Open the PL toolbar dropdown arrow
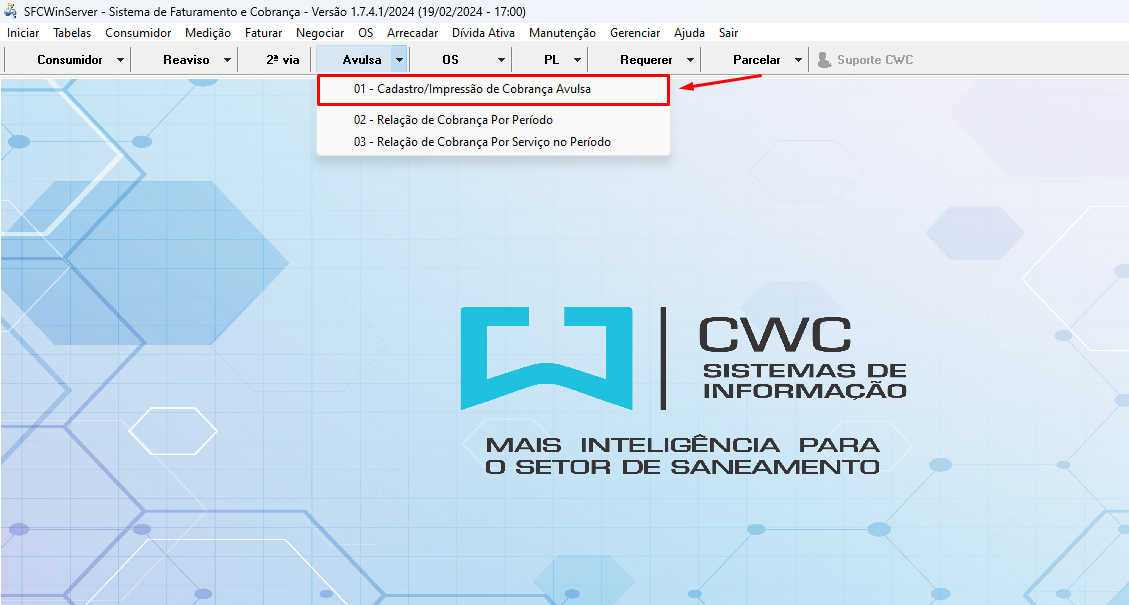1129x605 pixels. (577, 60)
